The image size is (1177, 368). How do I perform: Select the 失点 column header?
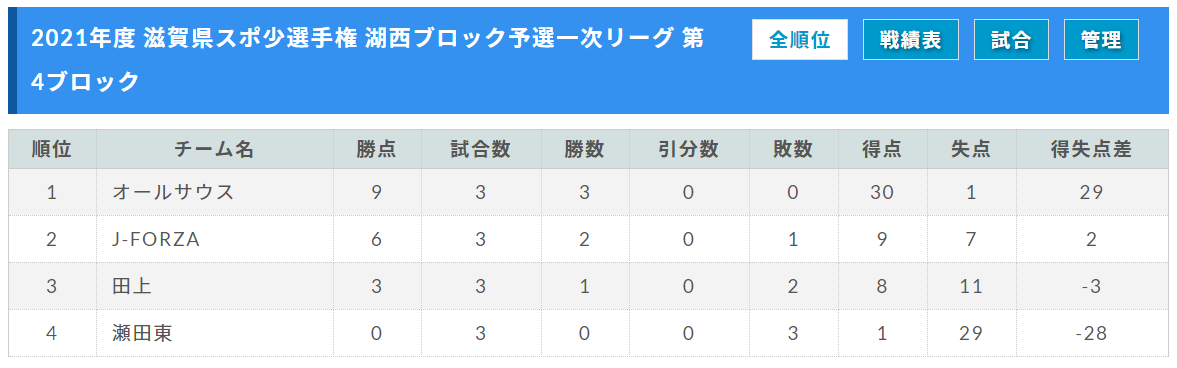point(971,149)
